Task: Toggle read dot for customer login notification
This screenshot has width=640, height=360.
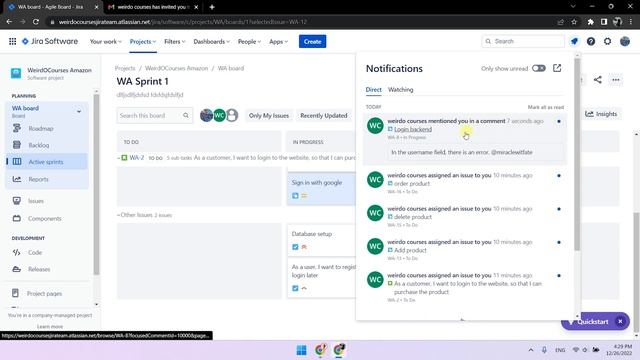Action: pyautogui.click(x=559, y=276)
